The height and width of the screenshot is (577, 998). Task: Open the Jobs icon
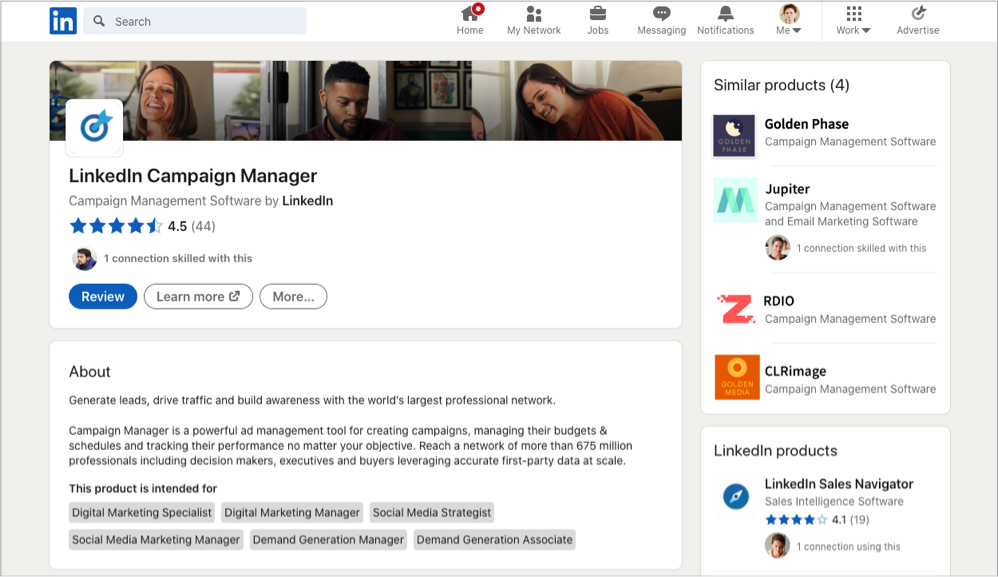tap(597, 20)
